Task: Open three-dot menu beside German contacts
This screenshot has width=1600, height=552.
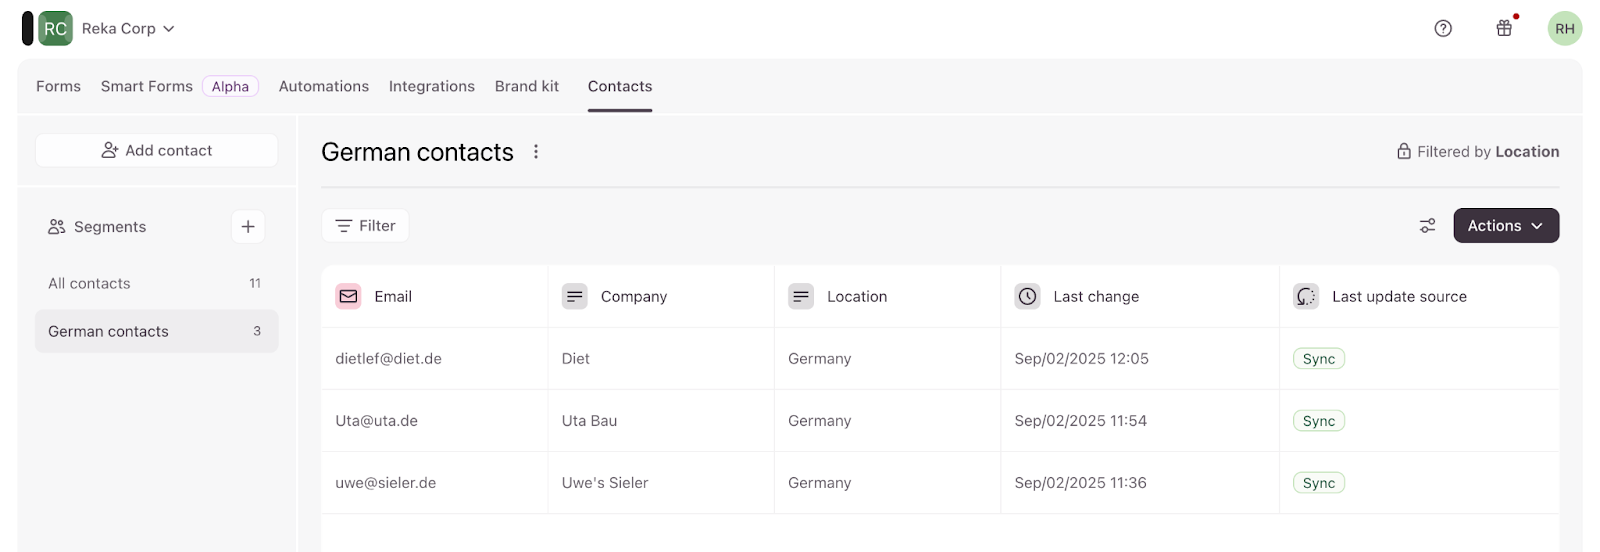Action: pyautogui.click(x=536, y=152)
